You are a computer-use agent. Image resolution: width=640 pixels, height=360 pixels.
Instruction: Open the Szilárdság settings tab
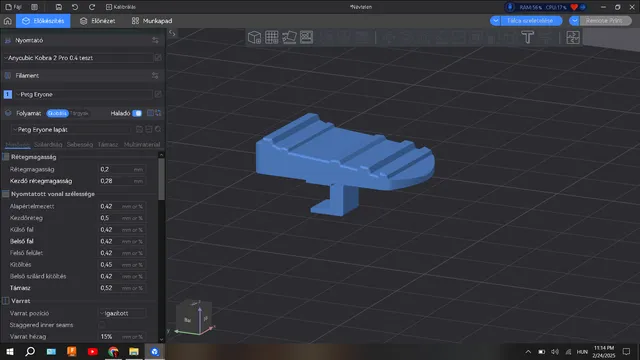click(48, 144)
